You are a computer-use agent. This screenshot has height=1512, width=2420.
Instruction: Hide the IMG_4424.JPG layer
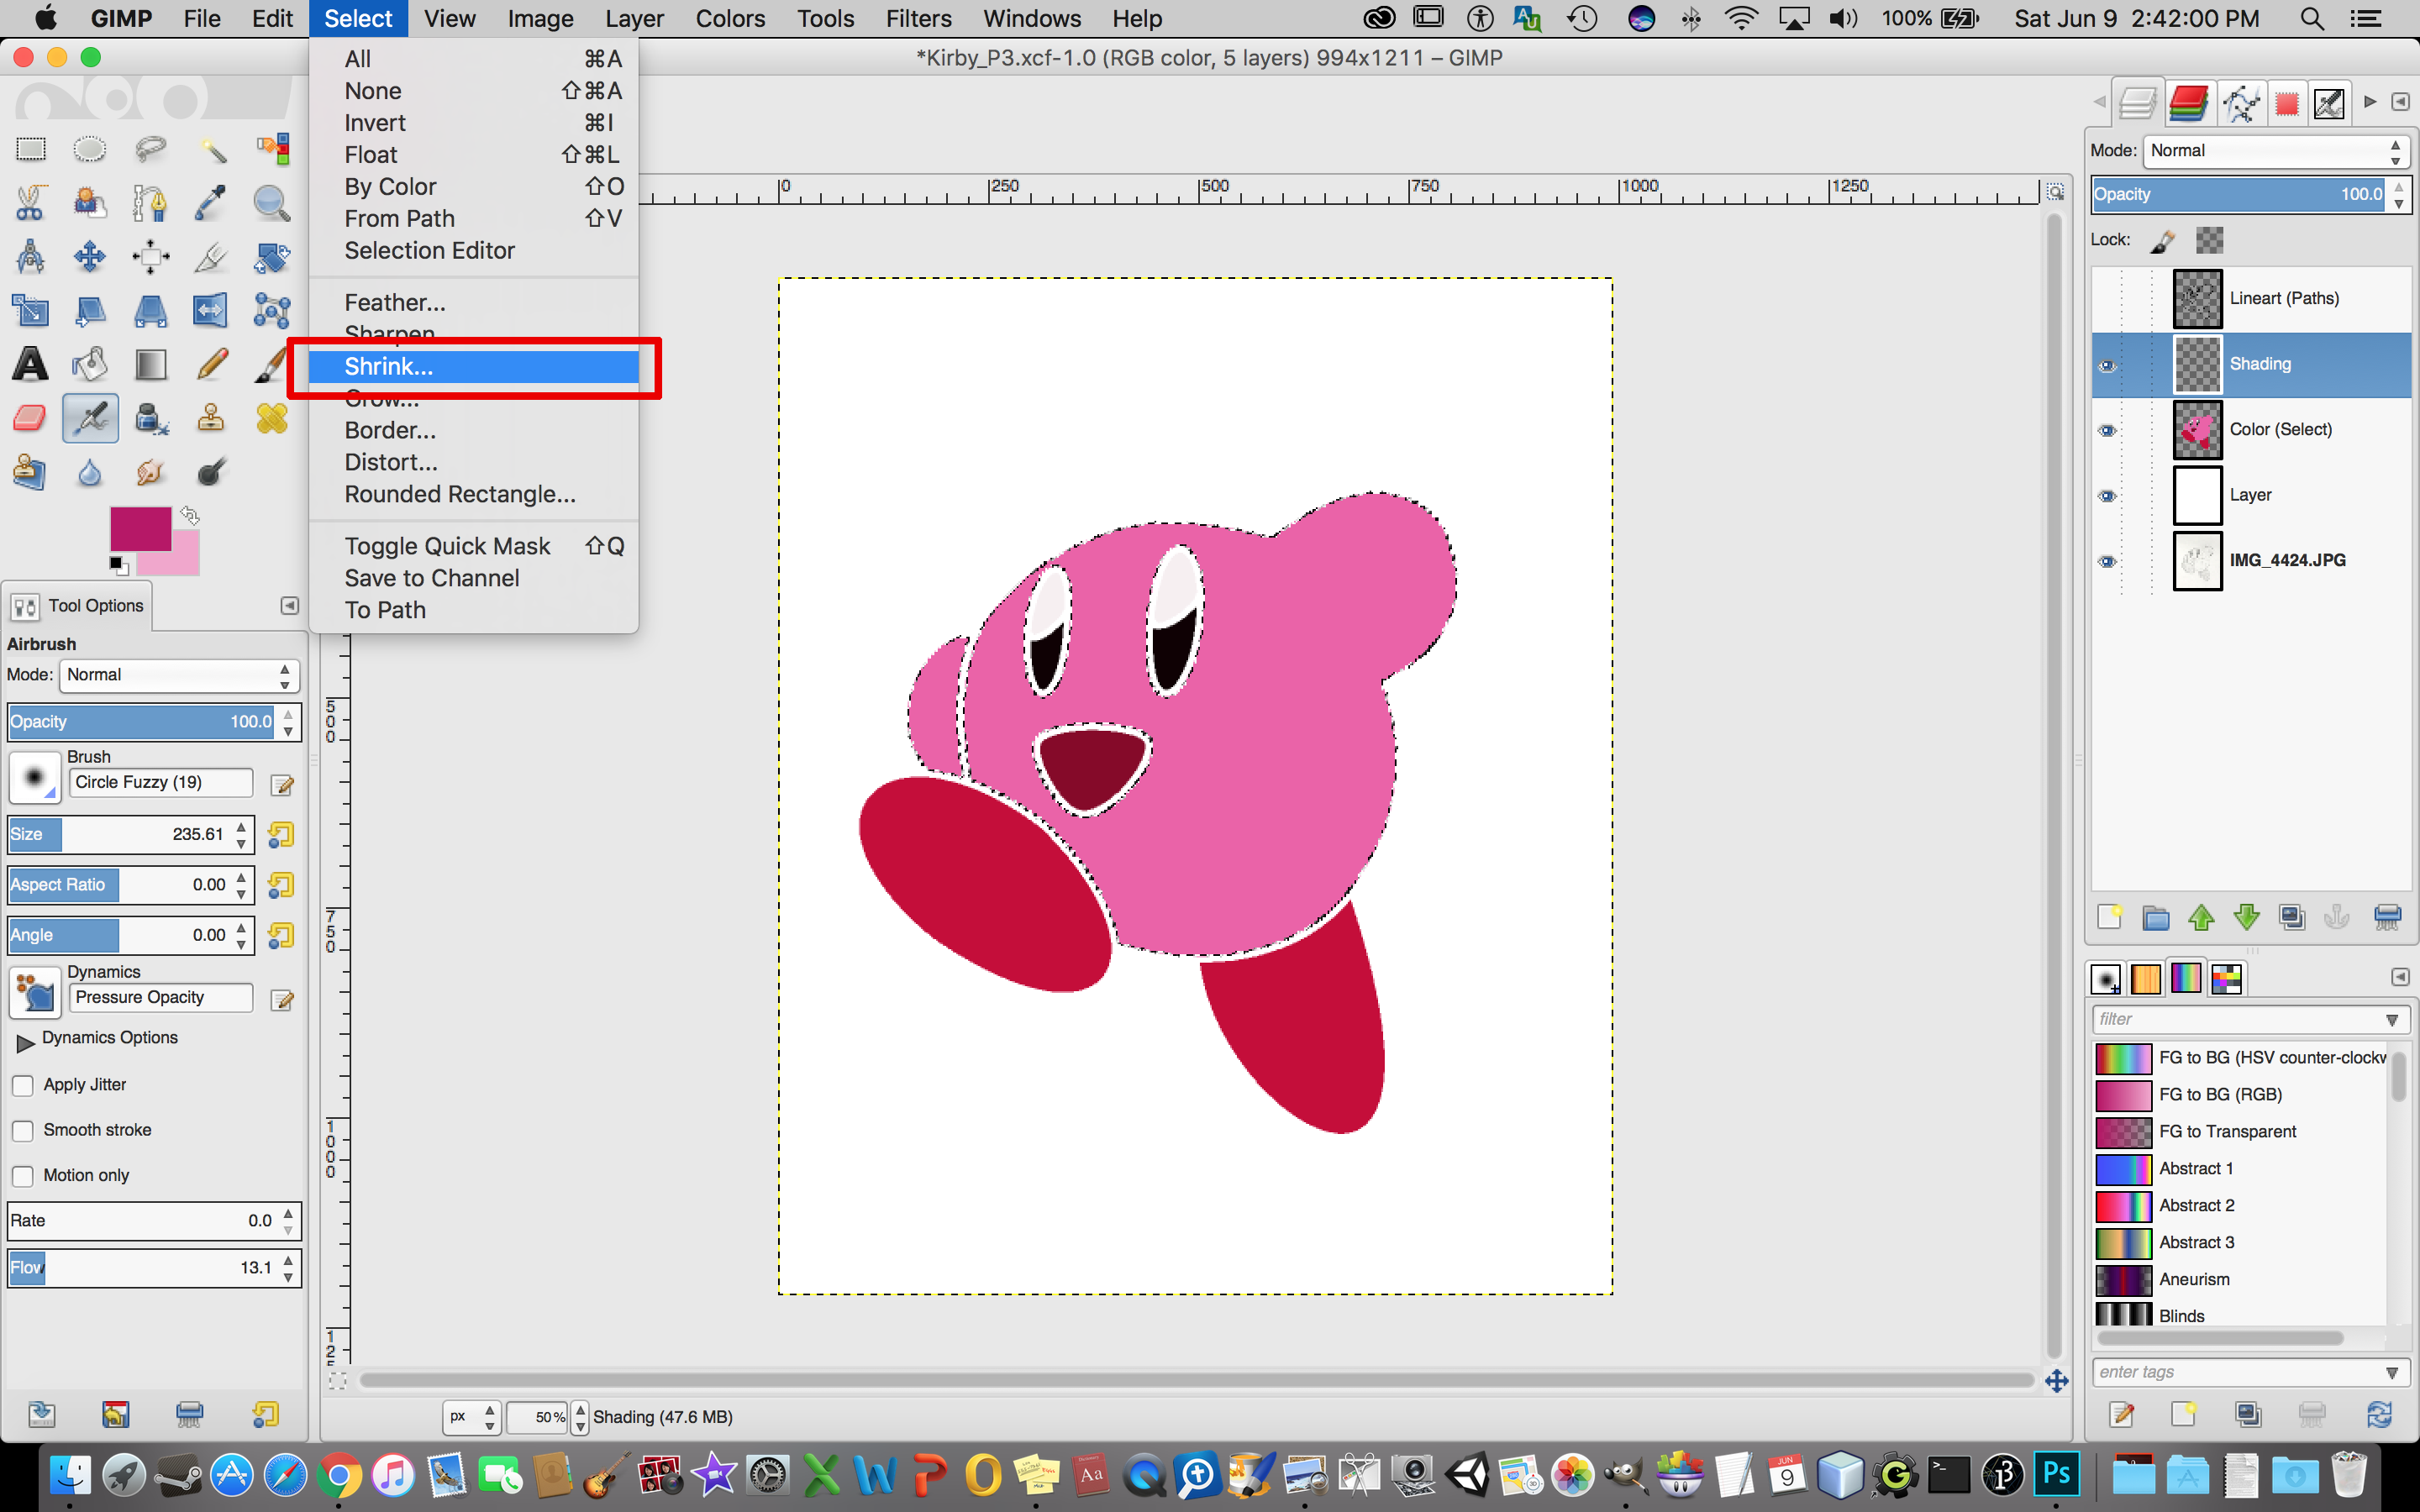[x=2107, y=561]
